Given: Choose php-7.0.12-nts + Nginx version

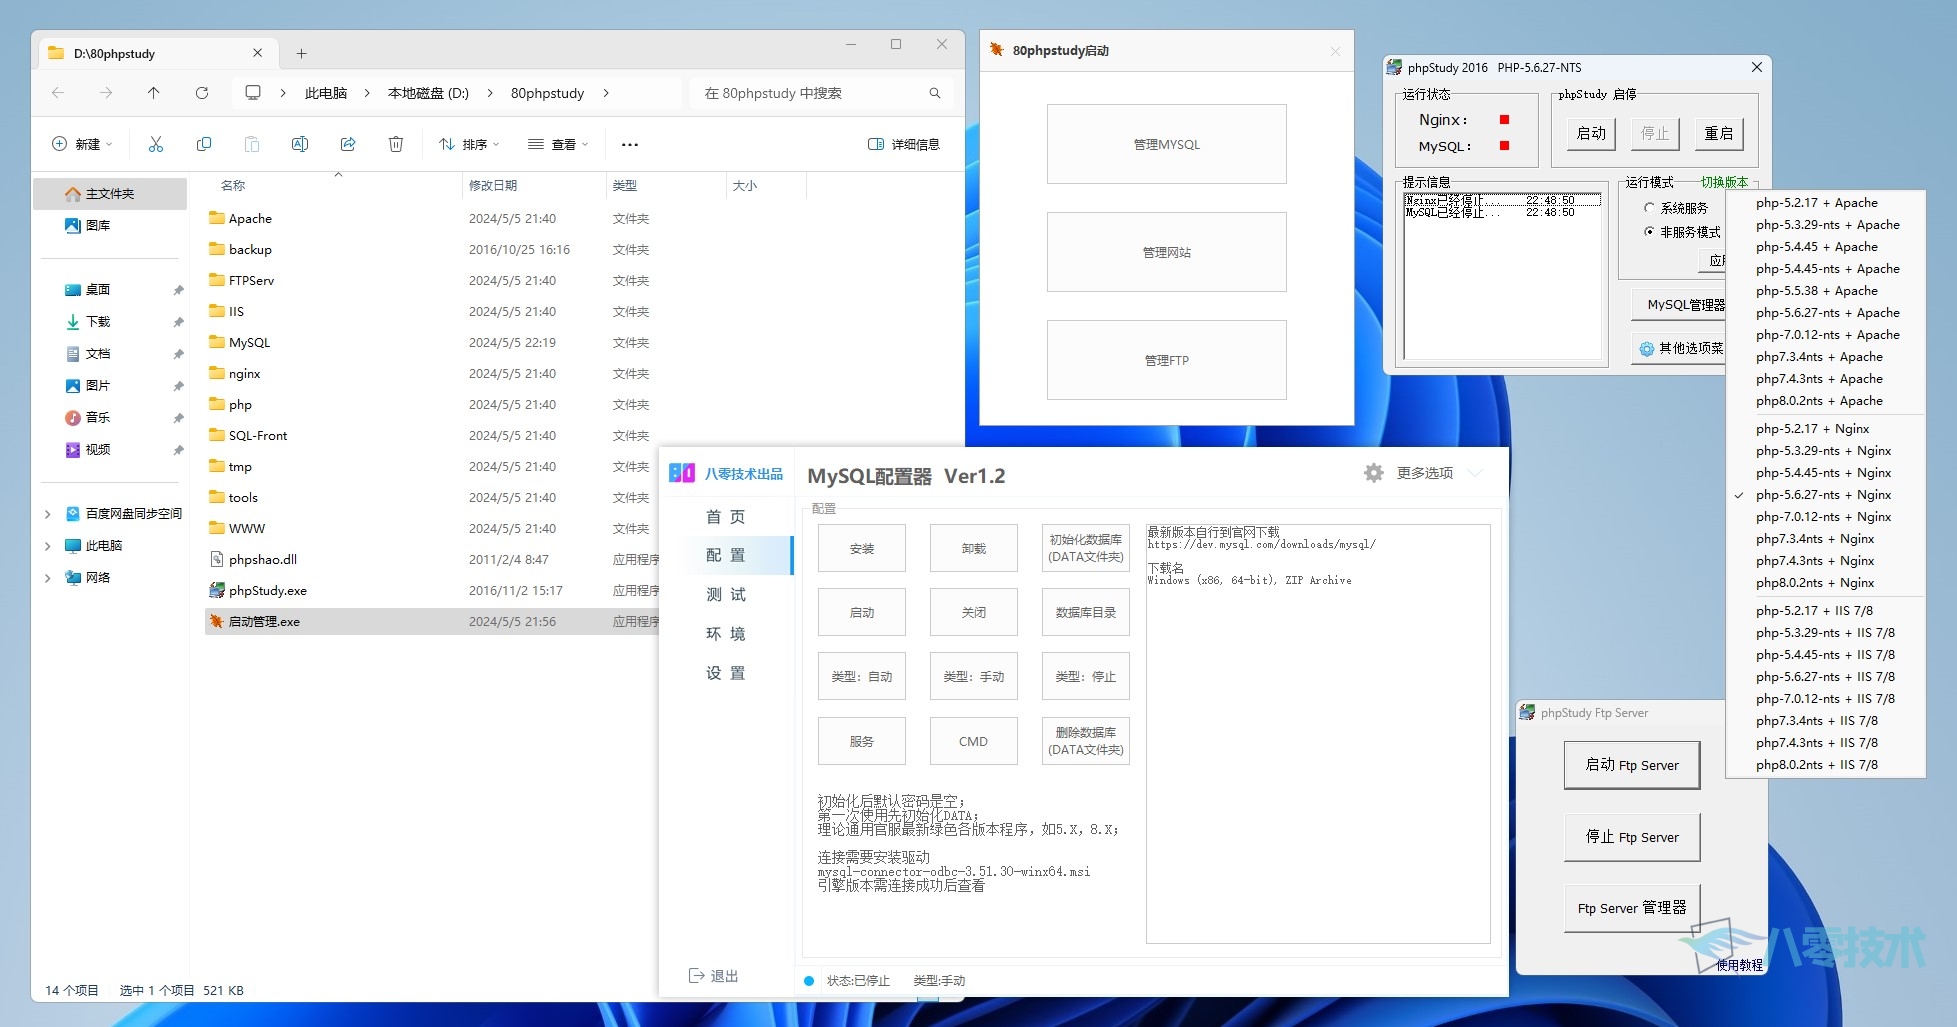Looking at the screenshot, I should tap(1823, 516).
